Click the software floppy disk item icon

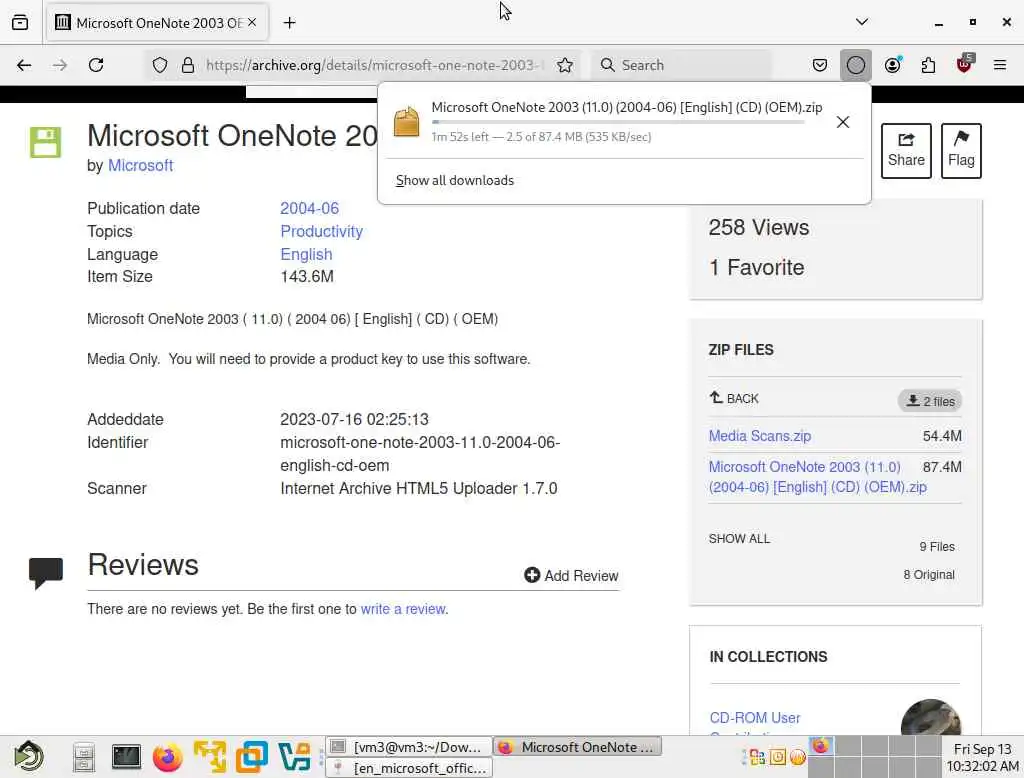(x=46, y=142)
